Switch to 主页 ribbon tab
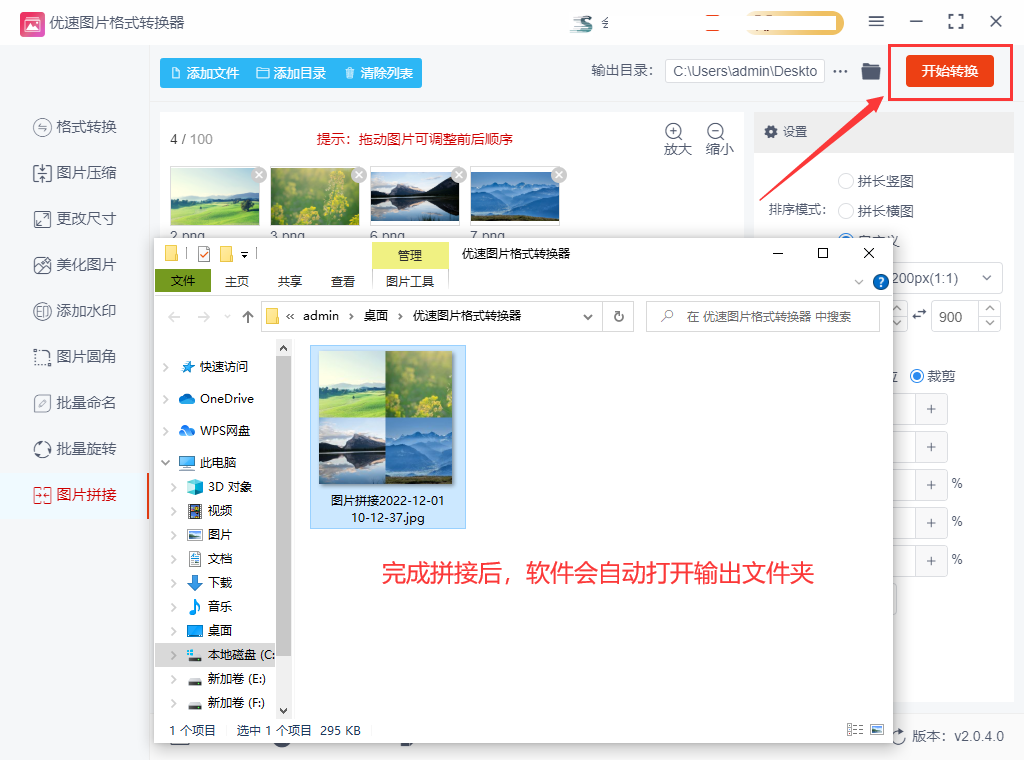Screen dimensions: 1024x760 [236, 281]
